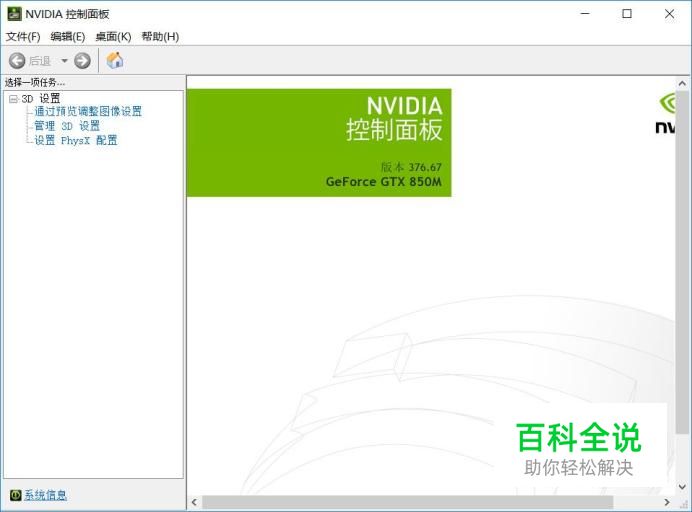Click the vertical scrollbar thumb
The image size is (692, 512).
click(682, 262)
